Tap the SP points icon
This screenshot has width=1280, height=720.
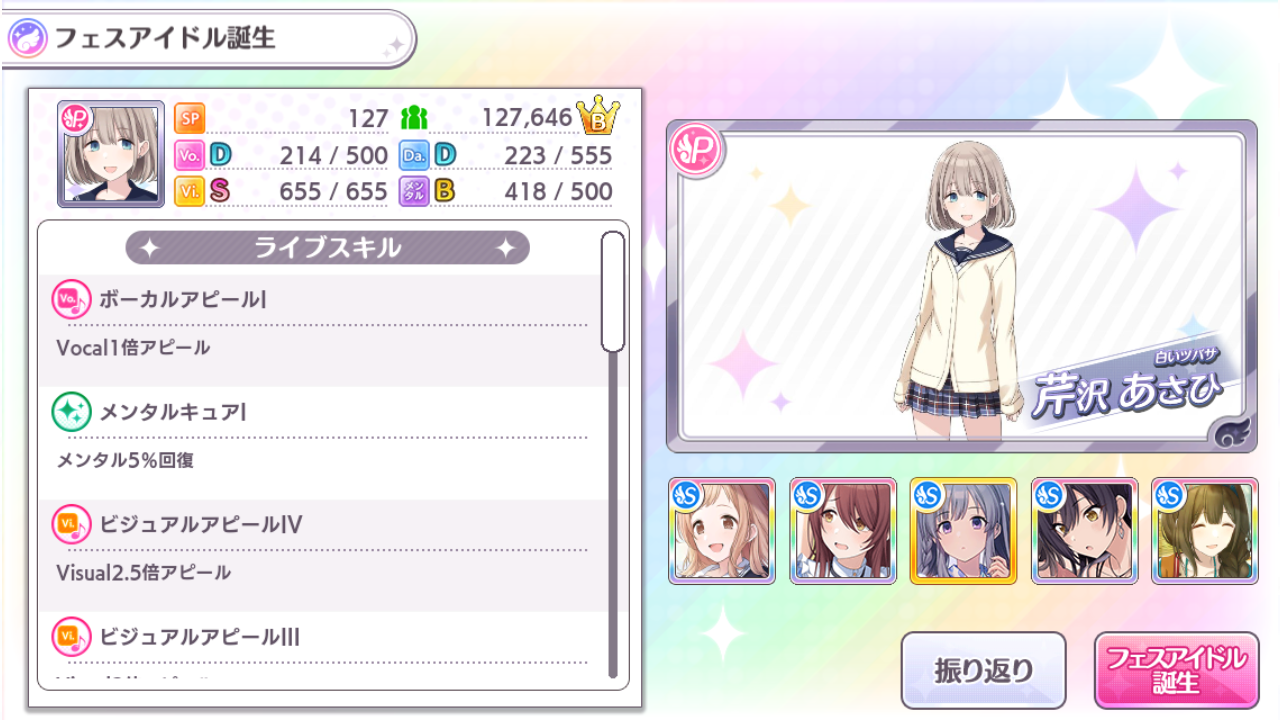[190, 119]
